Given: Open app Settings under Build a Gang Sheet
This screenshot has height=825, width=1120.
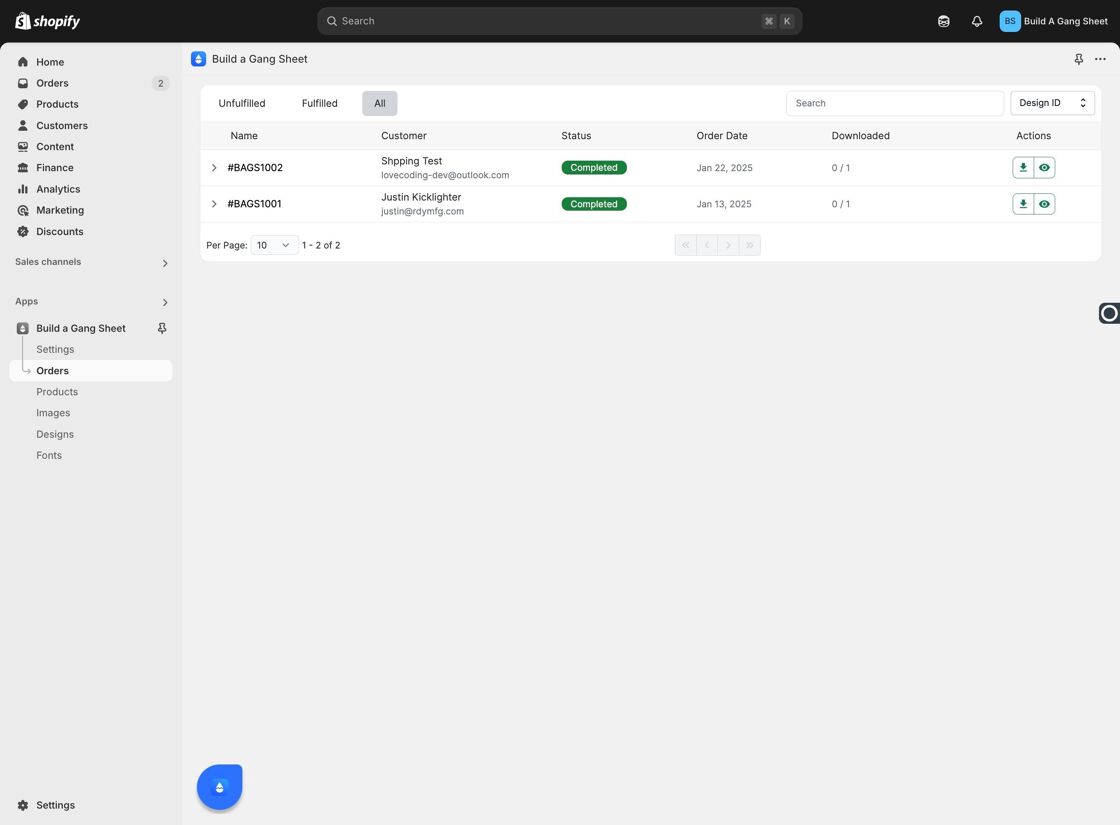Looking at the screenshot, I should tap(55, 349).
